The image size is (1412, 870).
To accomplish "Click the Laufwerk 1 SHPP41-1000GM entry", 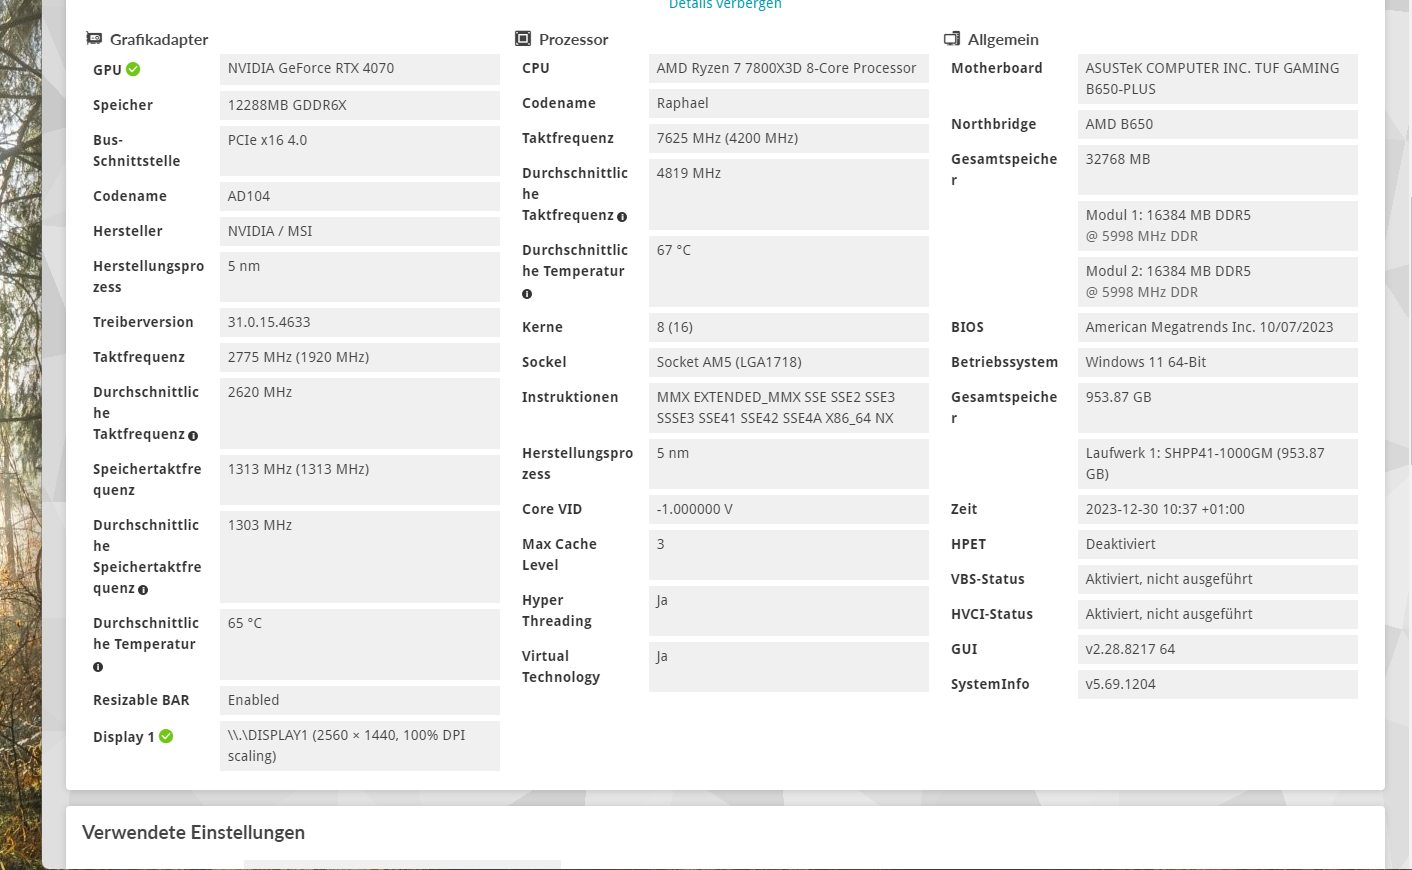I will (1218, 464).
